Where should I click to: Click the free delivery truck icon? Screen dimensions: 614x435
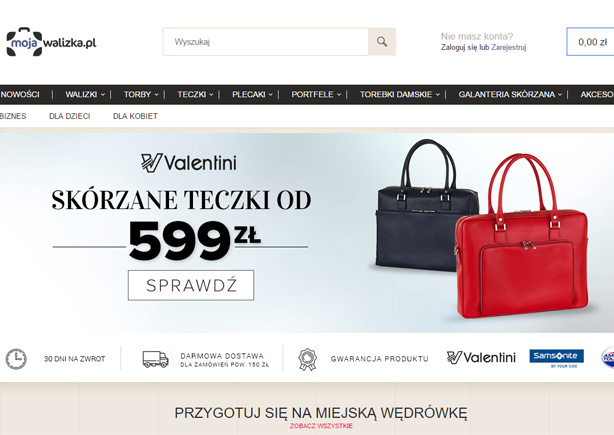point(155,359)
